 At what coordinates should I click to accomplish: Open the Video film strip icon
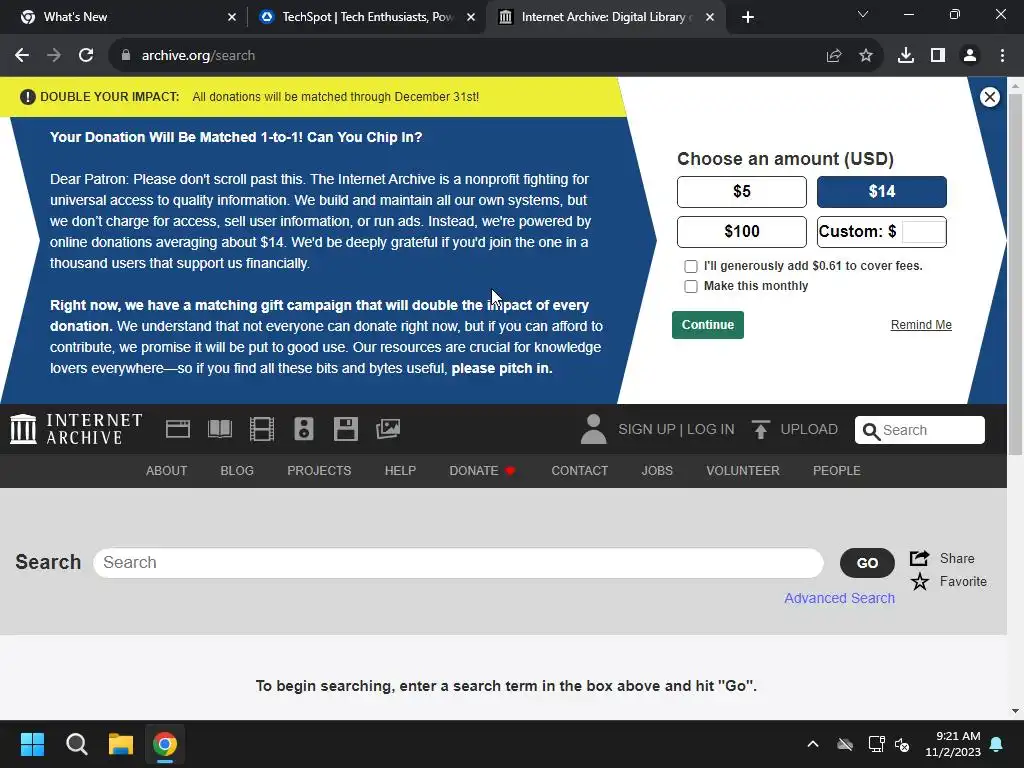[x=262, y=429]
